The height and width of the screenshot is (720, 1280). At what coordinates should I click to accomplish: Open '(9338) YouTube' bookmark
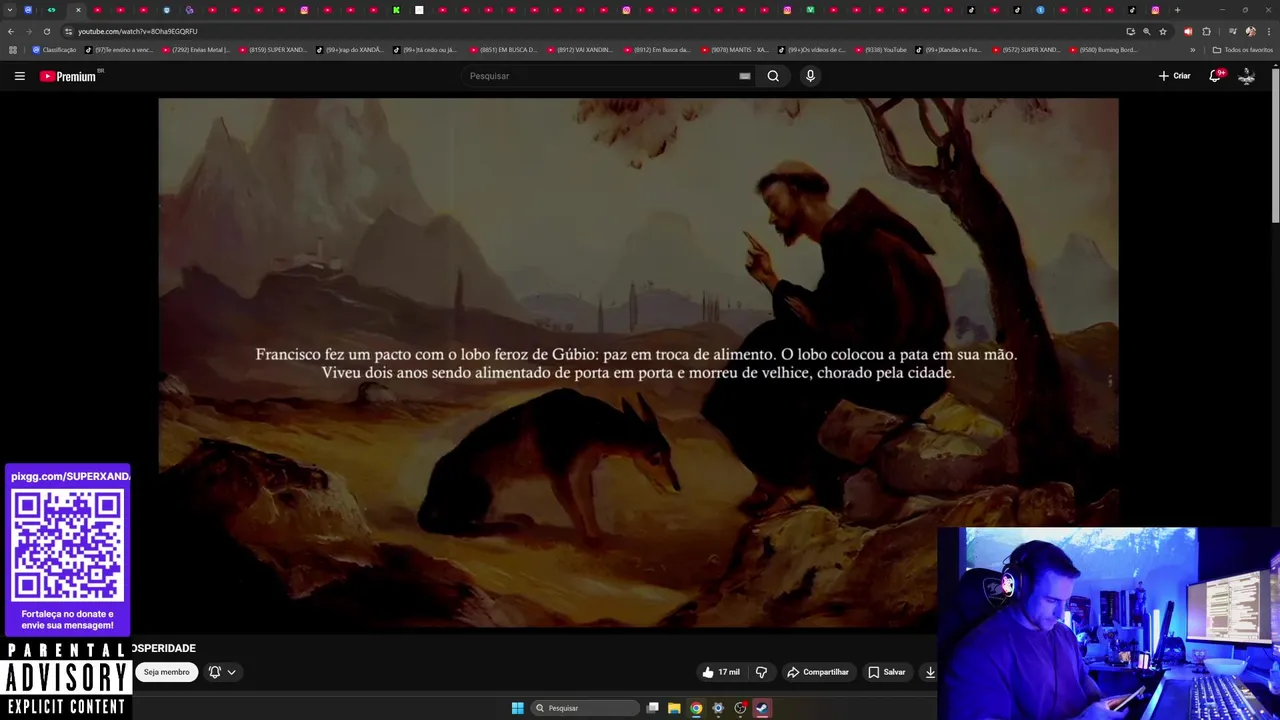(880, 50)
